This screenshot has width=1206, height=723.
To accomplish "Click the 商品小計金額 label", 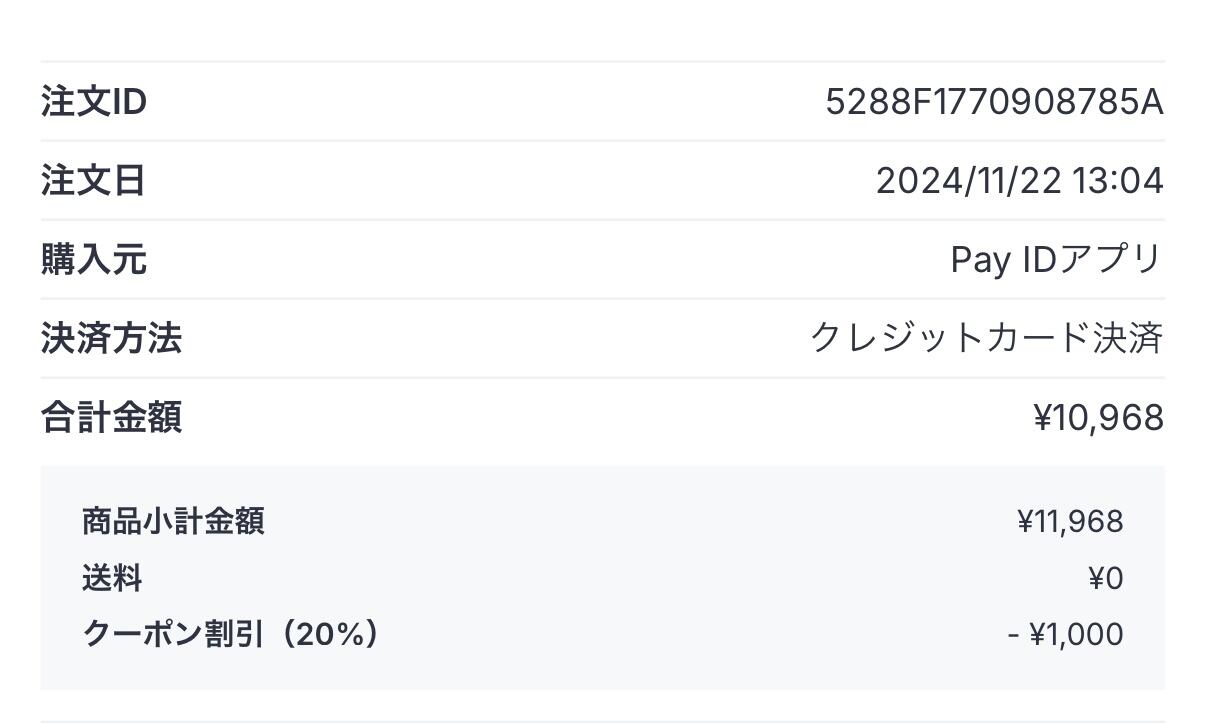I will (173, 521).
